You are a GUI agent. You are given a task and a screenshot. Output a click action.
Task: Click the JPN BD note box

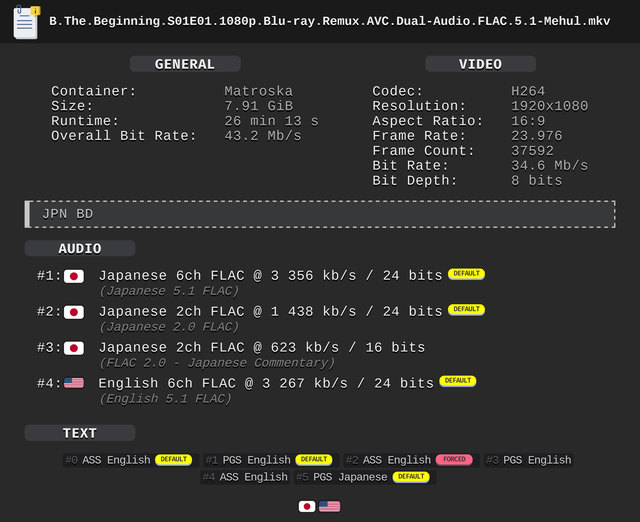click(320, 214)
